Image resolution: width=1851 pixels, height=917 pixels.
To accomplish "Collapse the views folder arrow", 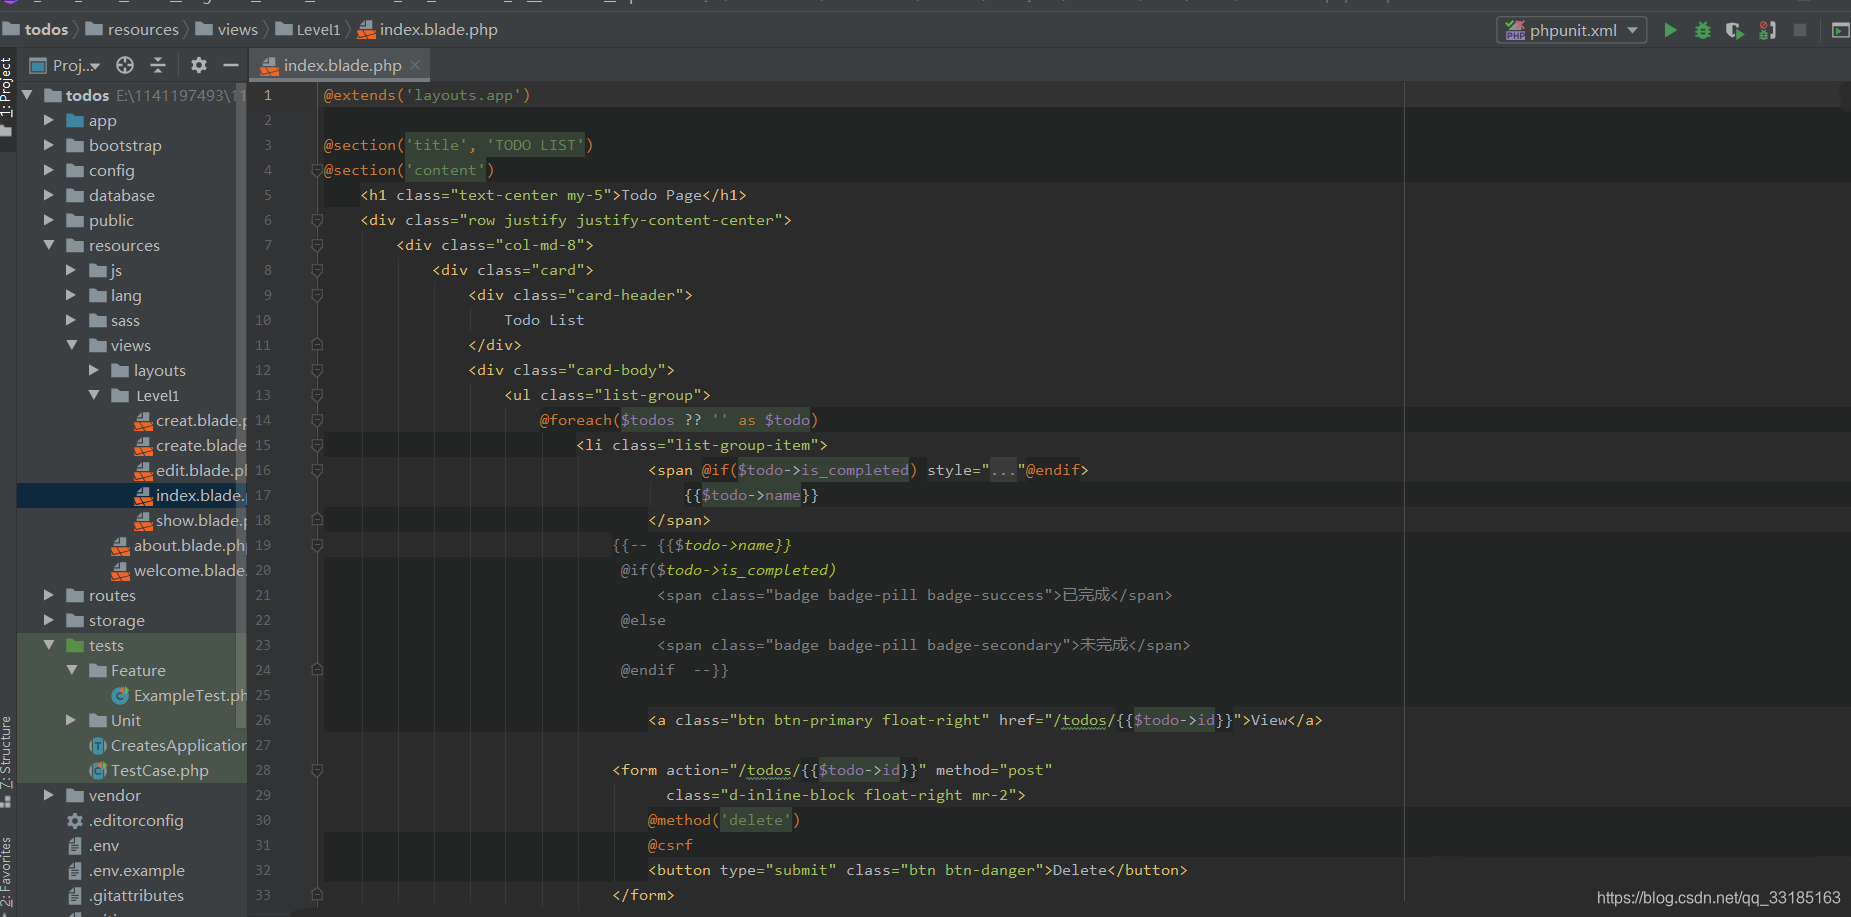I will (x=71, y=345).
